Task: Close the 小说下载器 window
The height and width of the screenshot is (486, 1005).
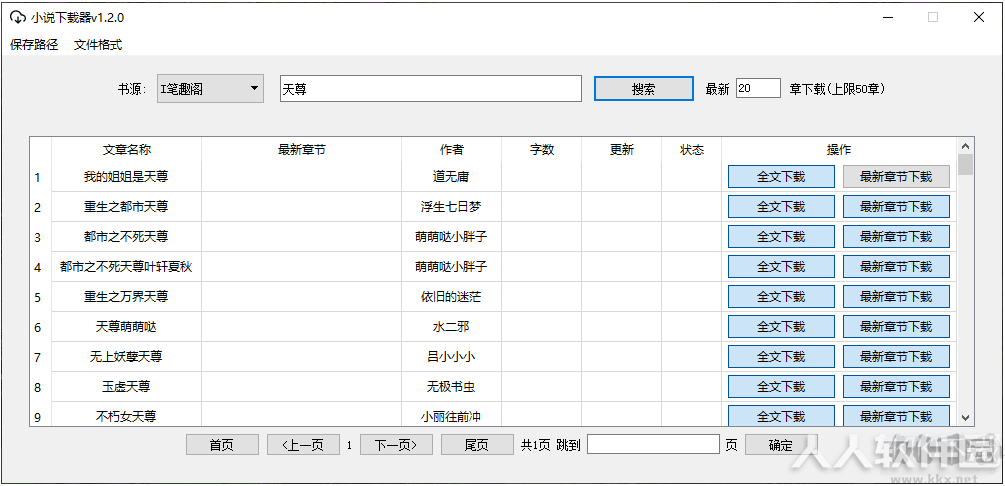Action: click(x=979, y=17)
